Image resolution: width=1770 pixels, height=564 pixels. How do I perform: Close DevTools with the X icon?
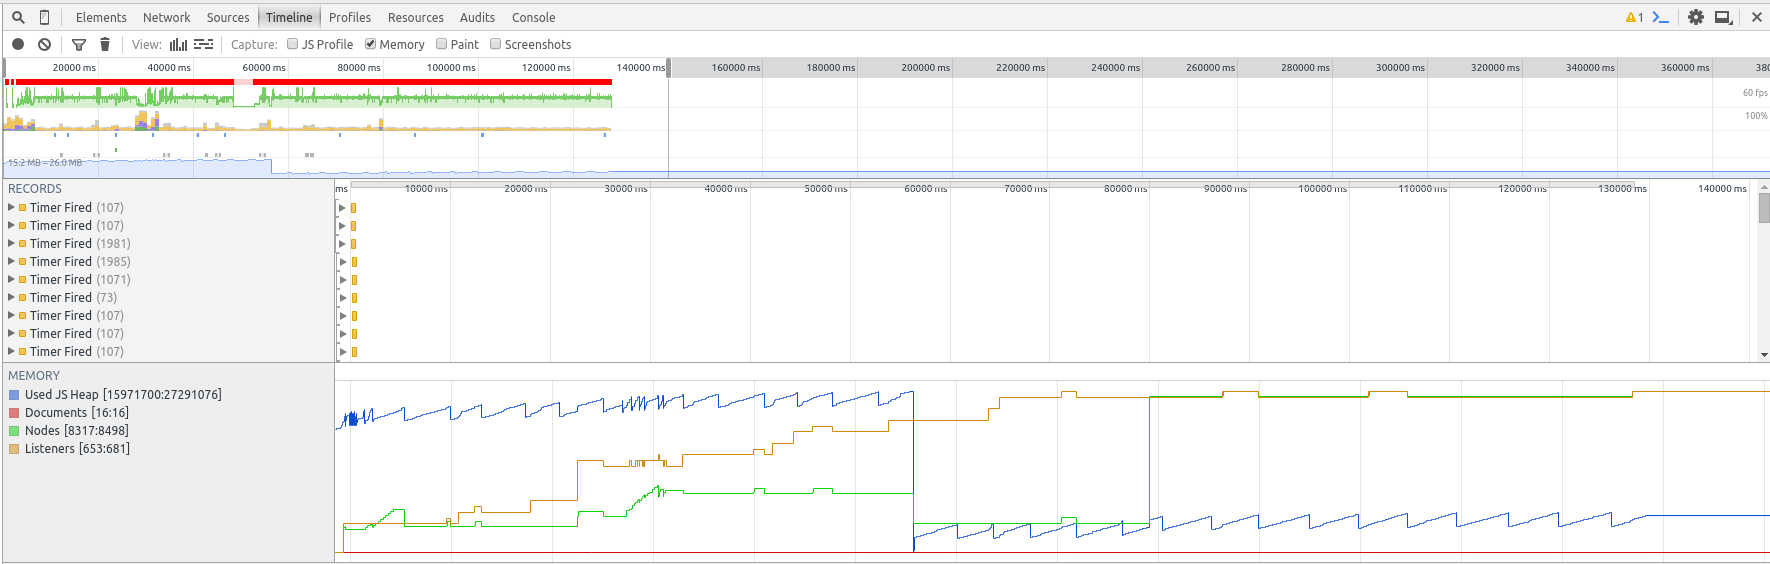1756,17
